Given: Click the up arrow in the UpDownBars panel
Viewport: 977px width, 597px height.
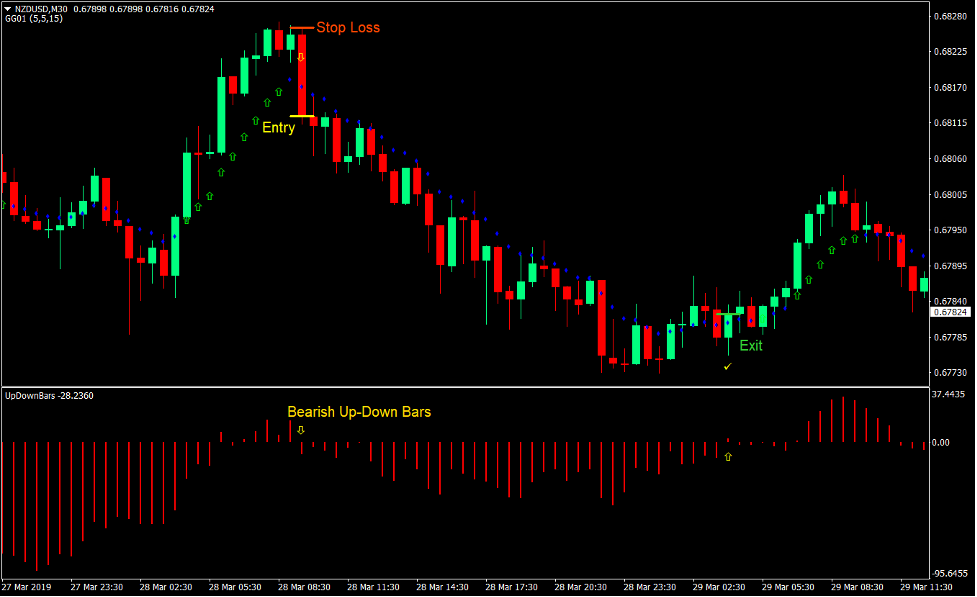Looking at the screenshot, I should tap(728, 456).
